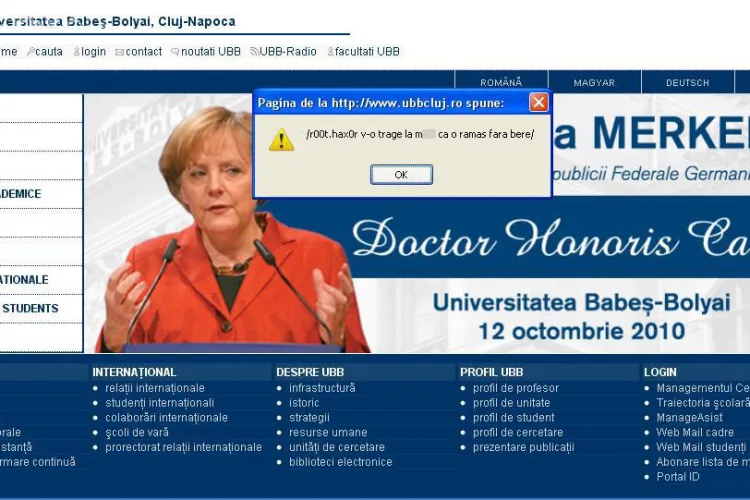Click the user icon beside login
The height and width of the screenshot is (500, 750).
tap(77, 52)
